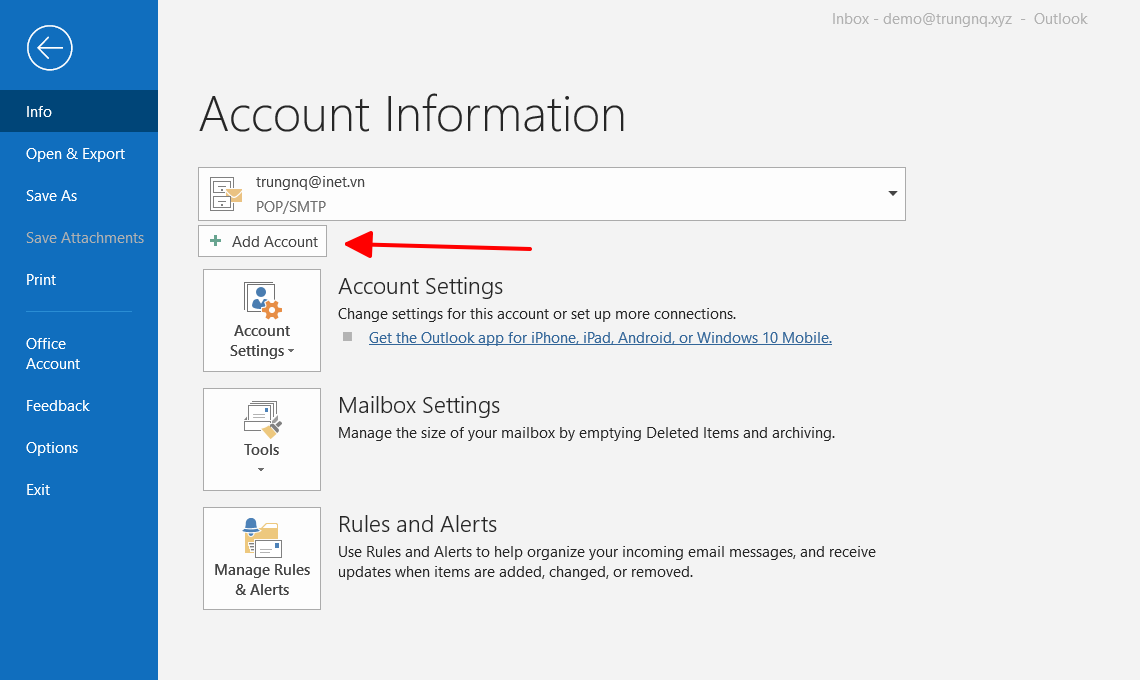Click the back arrow circle icon
The height and width of the screenshot is (680, 1140).
tap(49, 48)
